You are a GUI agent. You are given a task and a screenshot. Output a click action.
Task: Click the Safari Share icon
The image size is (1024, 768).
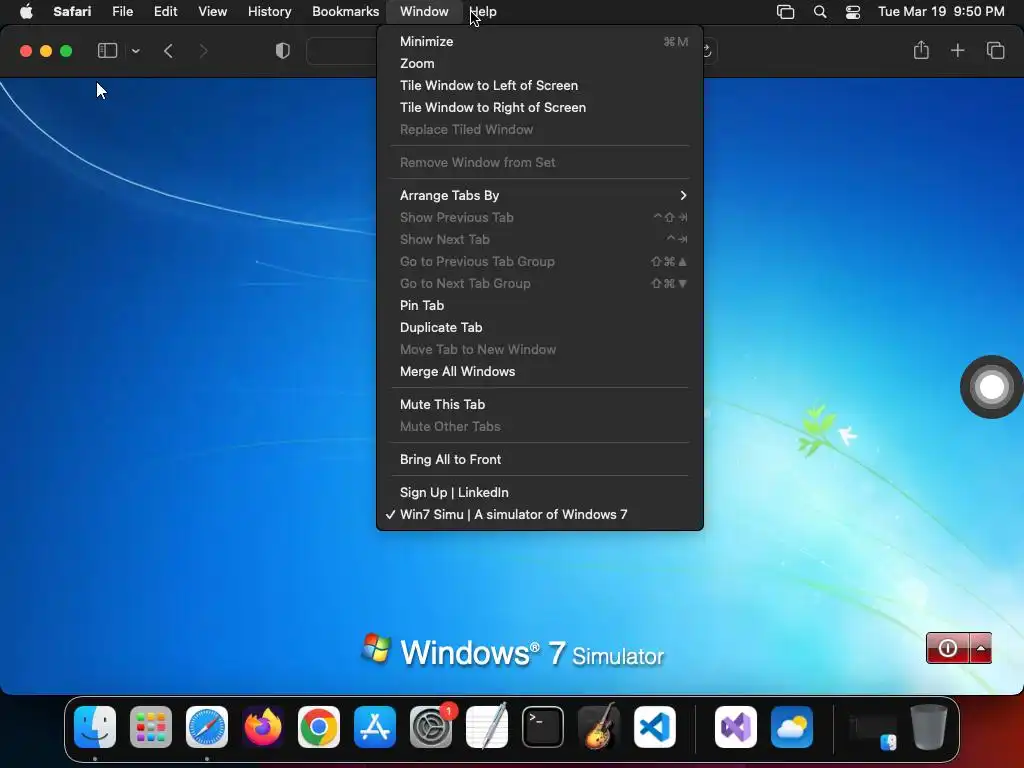click(x=921, y=50)
